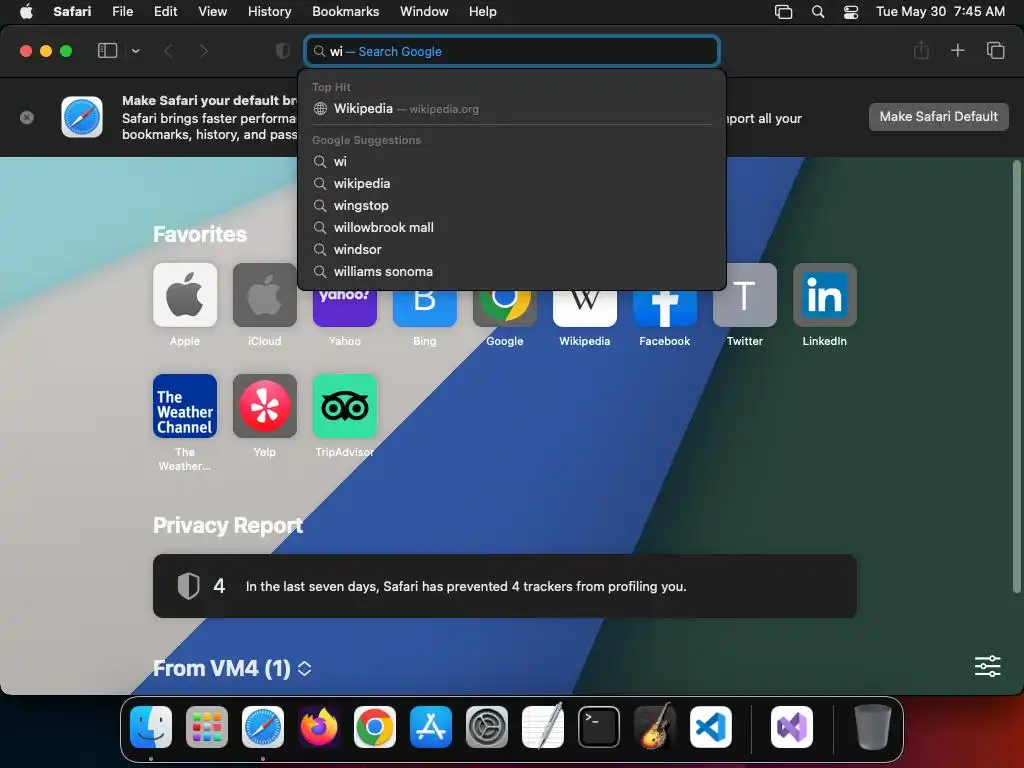Open start page customization settings icon
The image size is (1024, 768).
987,666
